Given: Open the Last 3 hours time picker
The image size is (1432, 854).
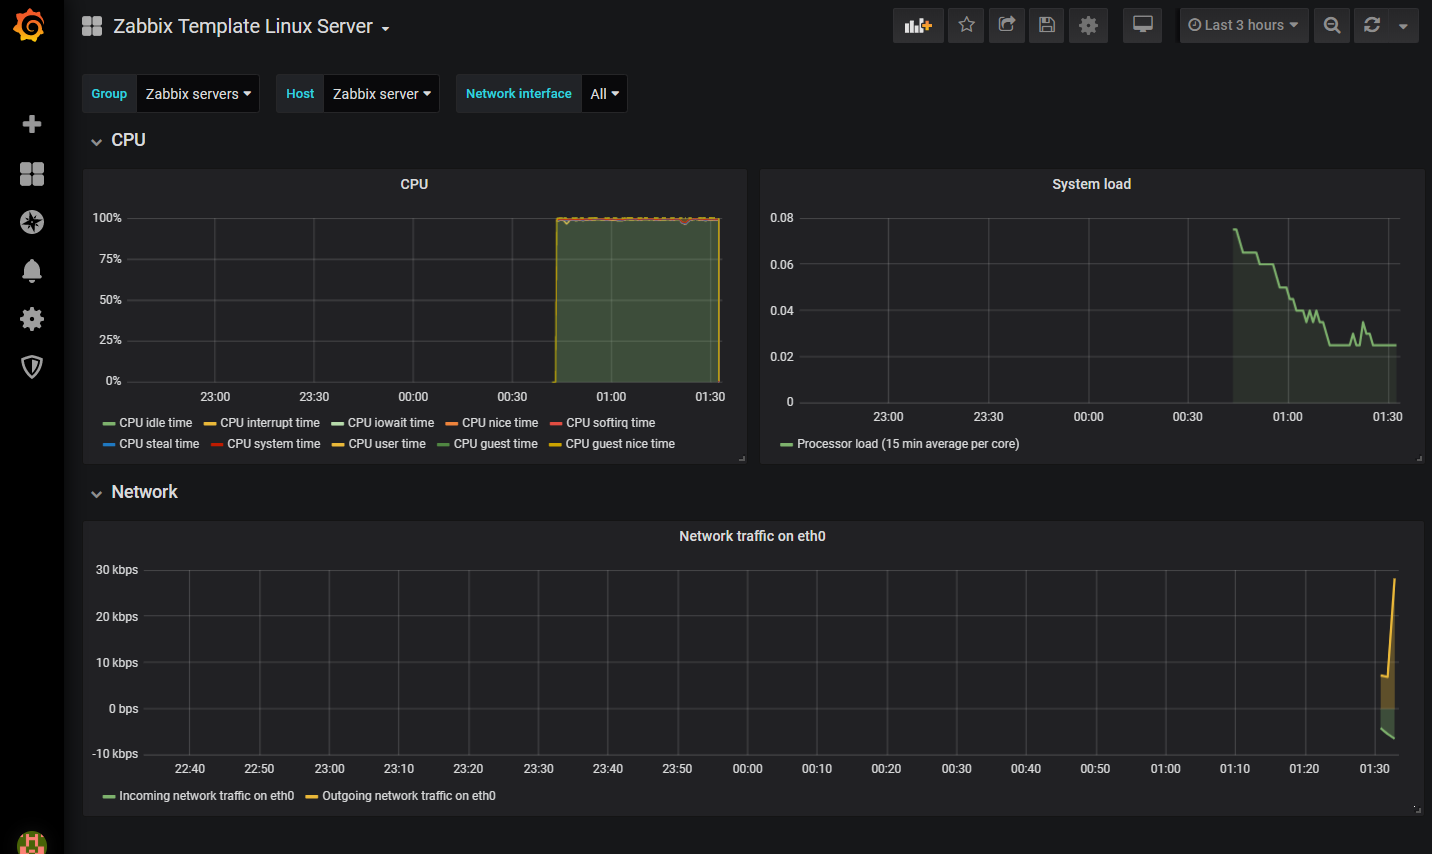Looking at the screenshot, I should click(1243, 26).
